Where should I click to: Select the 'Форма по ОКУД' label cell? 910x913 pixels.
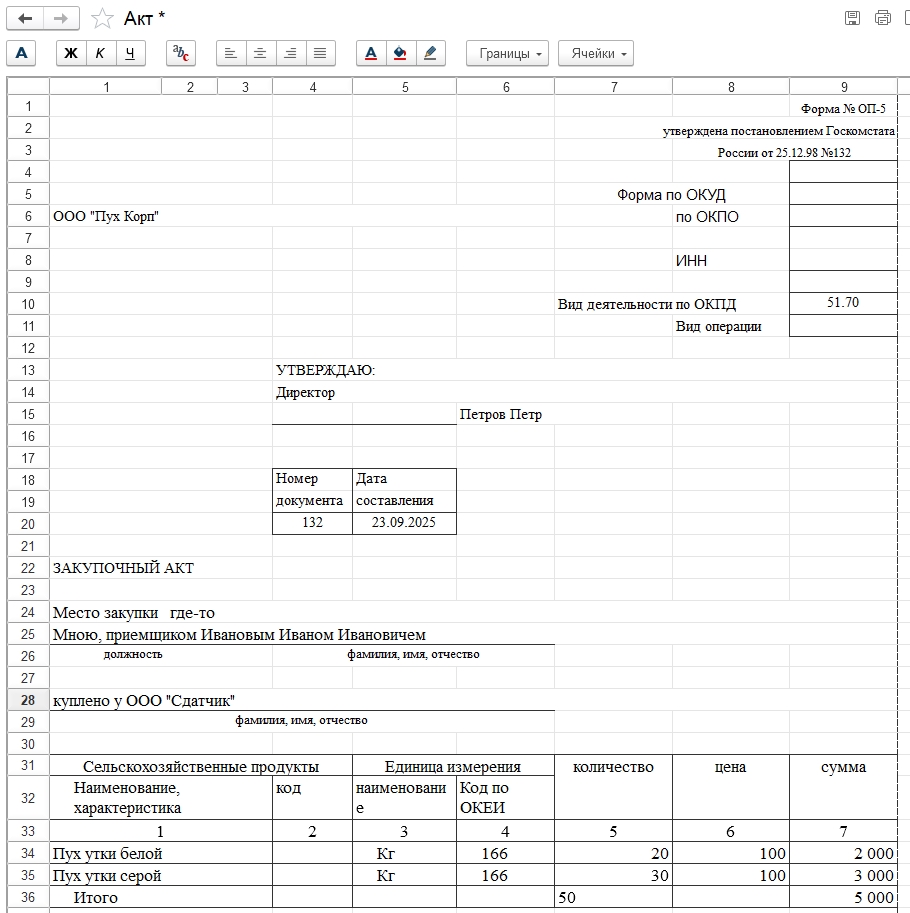coord(671,194)
